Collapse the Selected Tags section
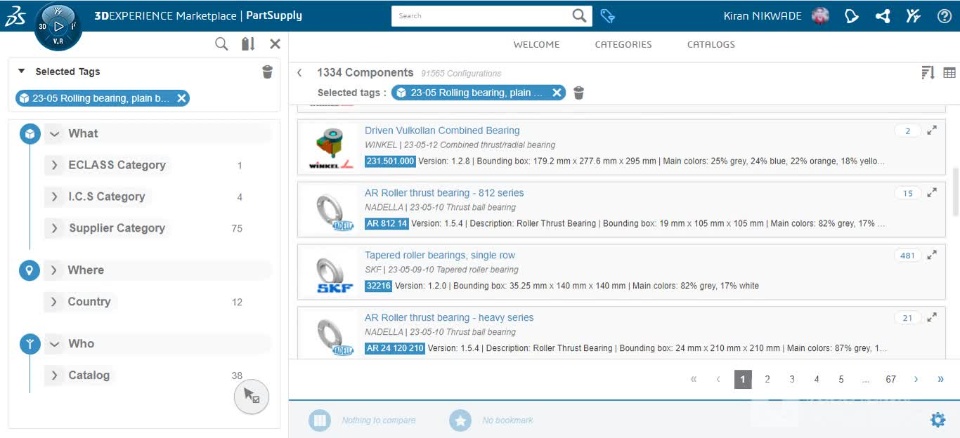 [21, 71]
